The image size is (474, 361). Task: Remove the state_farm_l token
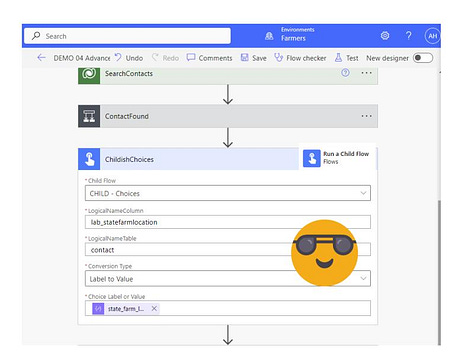pyautogui.click(x=154, y=308)
